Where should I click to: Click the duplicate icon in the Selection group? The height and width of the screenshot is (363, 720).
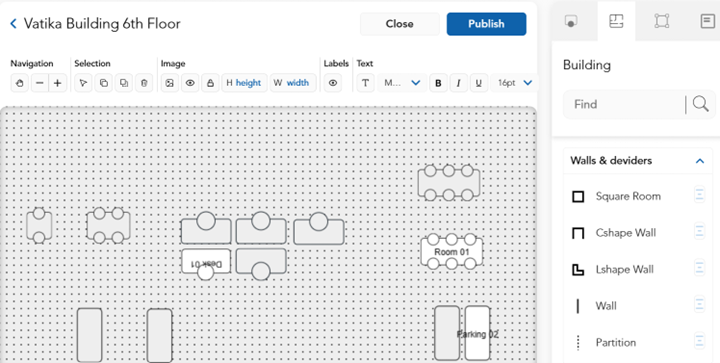pyautogui.click(x=124, y=83)
